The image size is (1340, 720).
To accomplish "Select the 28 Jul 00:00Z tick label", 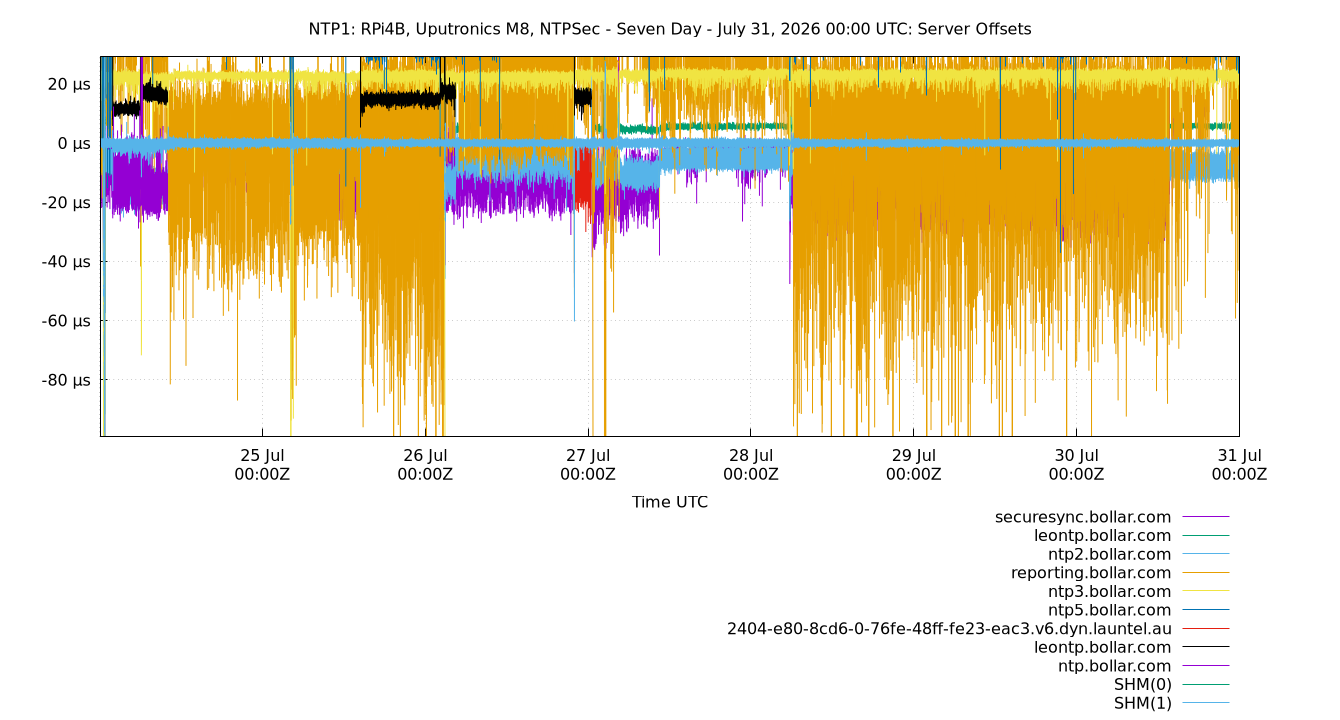I will pos(750,465).
